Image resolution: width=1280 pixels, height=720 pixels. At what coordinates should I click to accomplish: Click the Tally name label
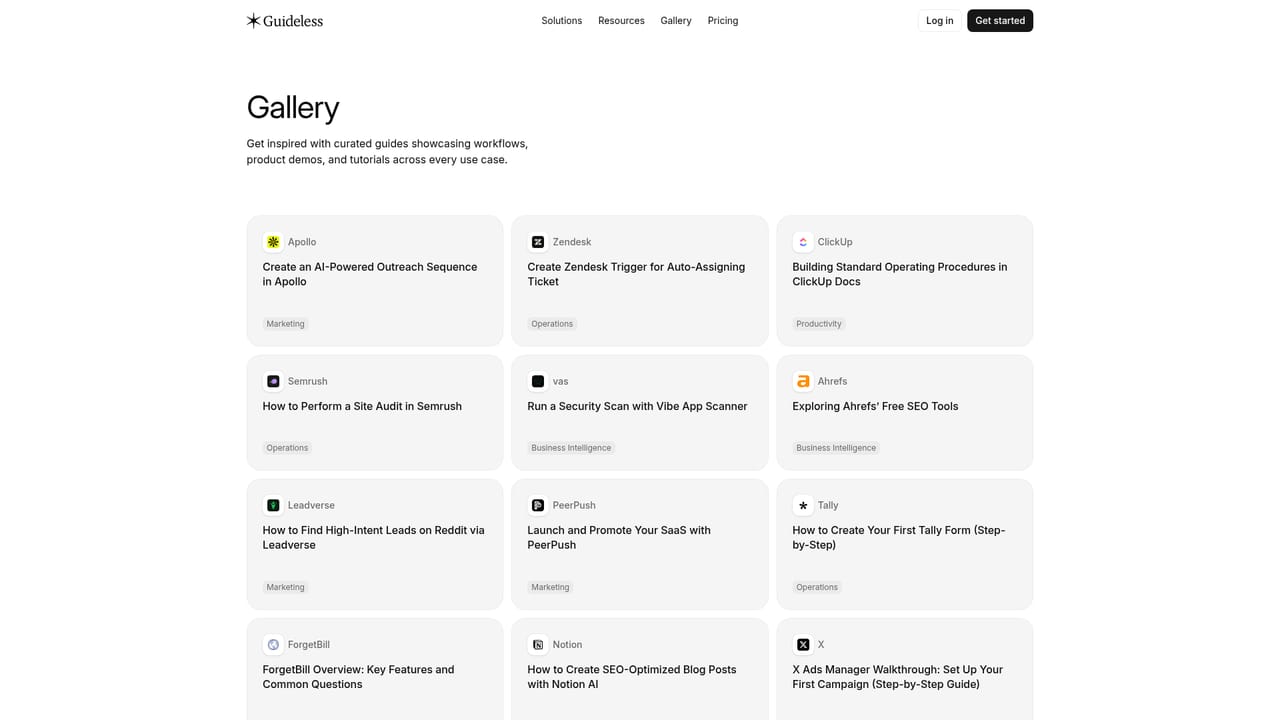tap(828, 505)
